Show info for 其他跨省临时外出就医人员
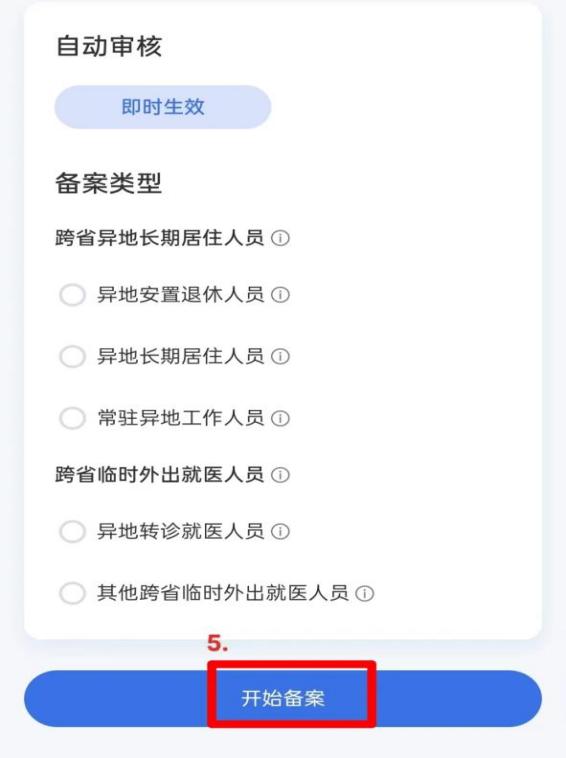This screenshot has width=566, height=758. click(x=365, y=594)
